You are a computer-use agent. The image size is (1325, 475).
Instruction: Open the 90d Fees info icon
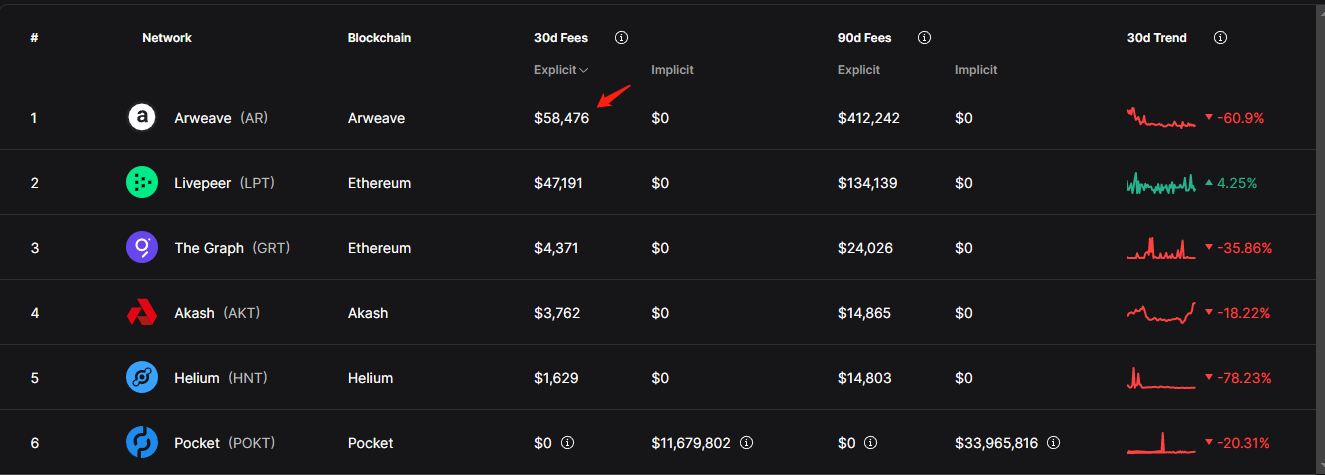coord(924,38)
